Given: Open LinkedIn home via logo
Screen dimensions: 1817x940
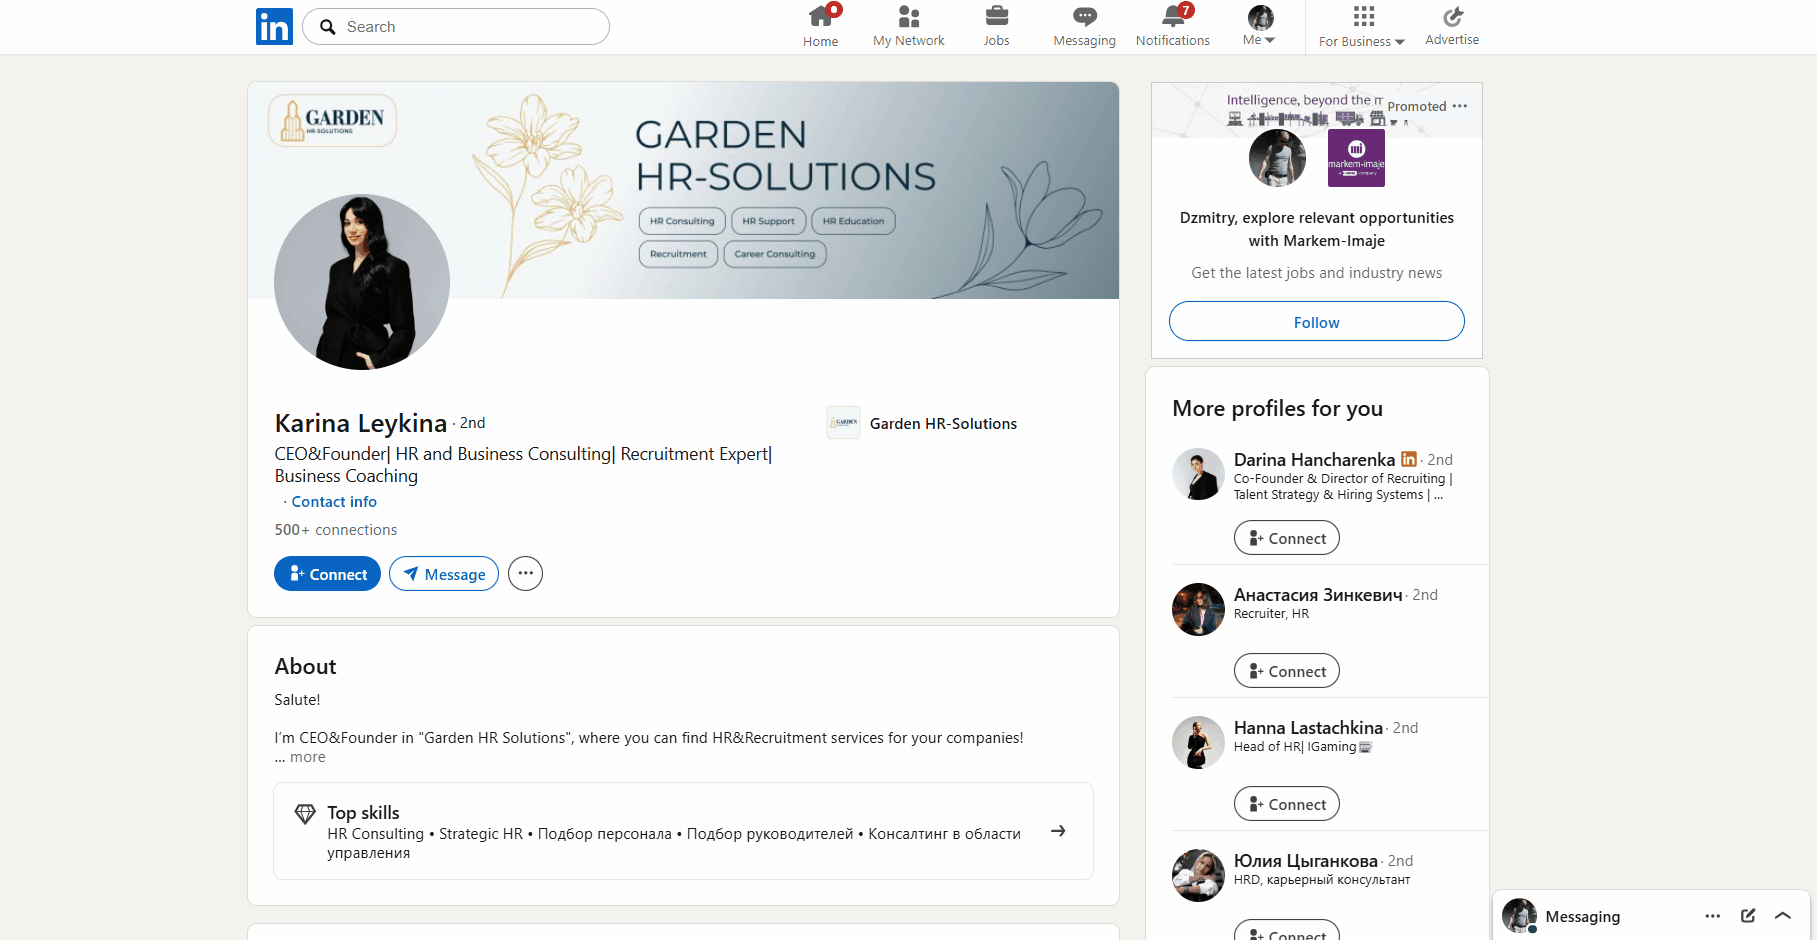Looking at the screenshot, I should pos(274,26).
